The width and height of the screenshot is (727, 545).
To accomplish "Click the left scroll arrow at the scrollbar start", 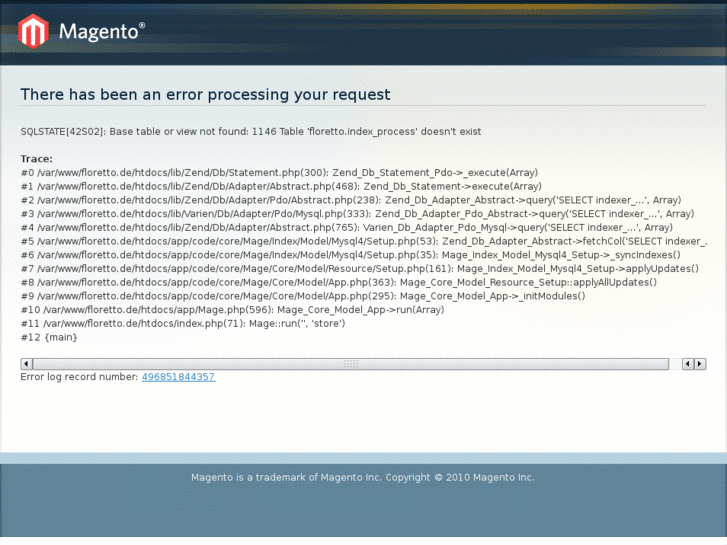I will 27,364.
